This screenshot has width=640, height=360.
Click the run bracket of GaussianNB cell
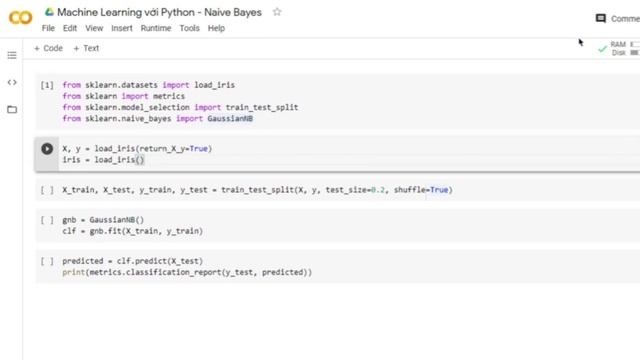tap(47, 220)
